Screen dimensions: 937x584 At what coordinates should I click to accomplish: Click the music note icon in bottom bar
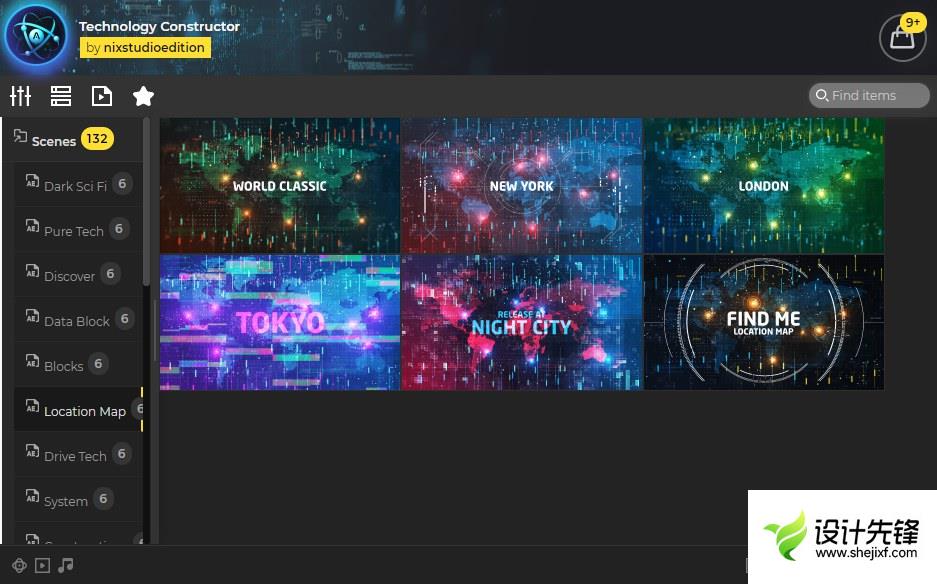[66, 566]
